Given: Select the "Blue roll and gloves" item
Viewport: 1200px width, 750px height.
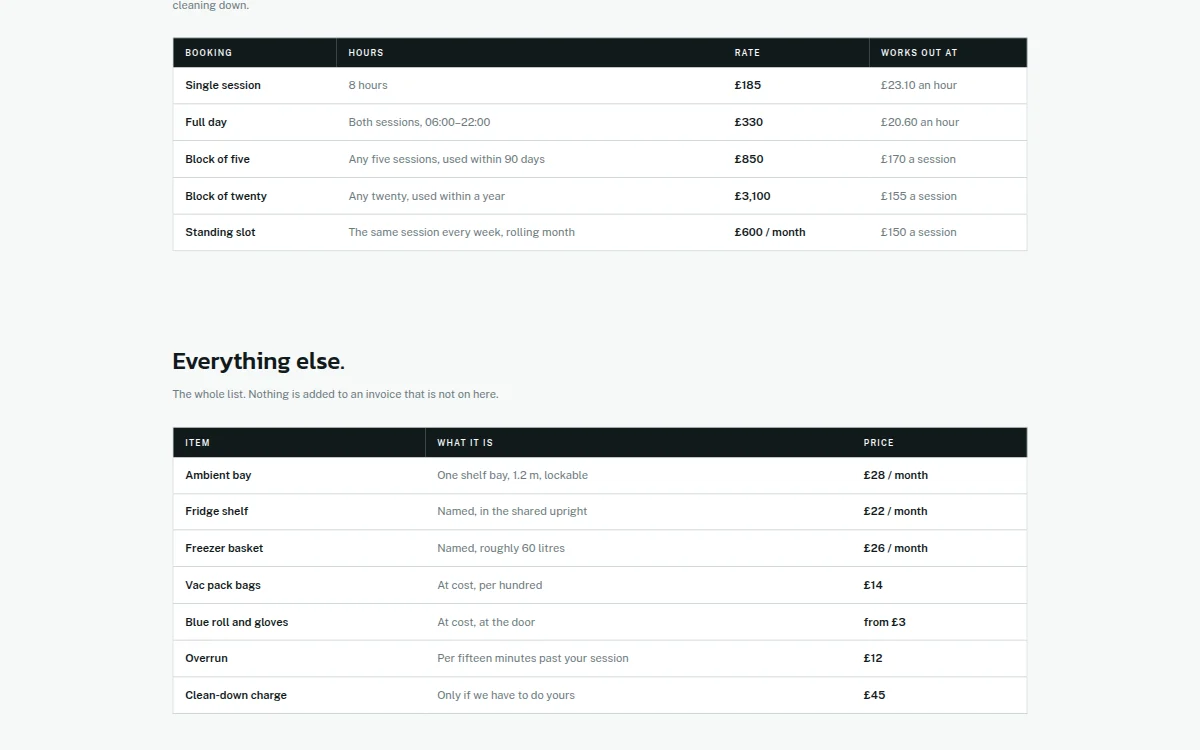Looking at the screenshot, I should click(236, 622).
